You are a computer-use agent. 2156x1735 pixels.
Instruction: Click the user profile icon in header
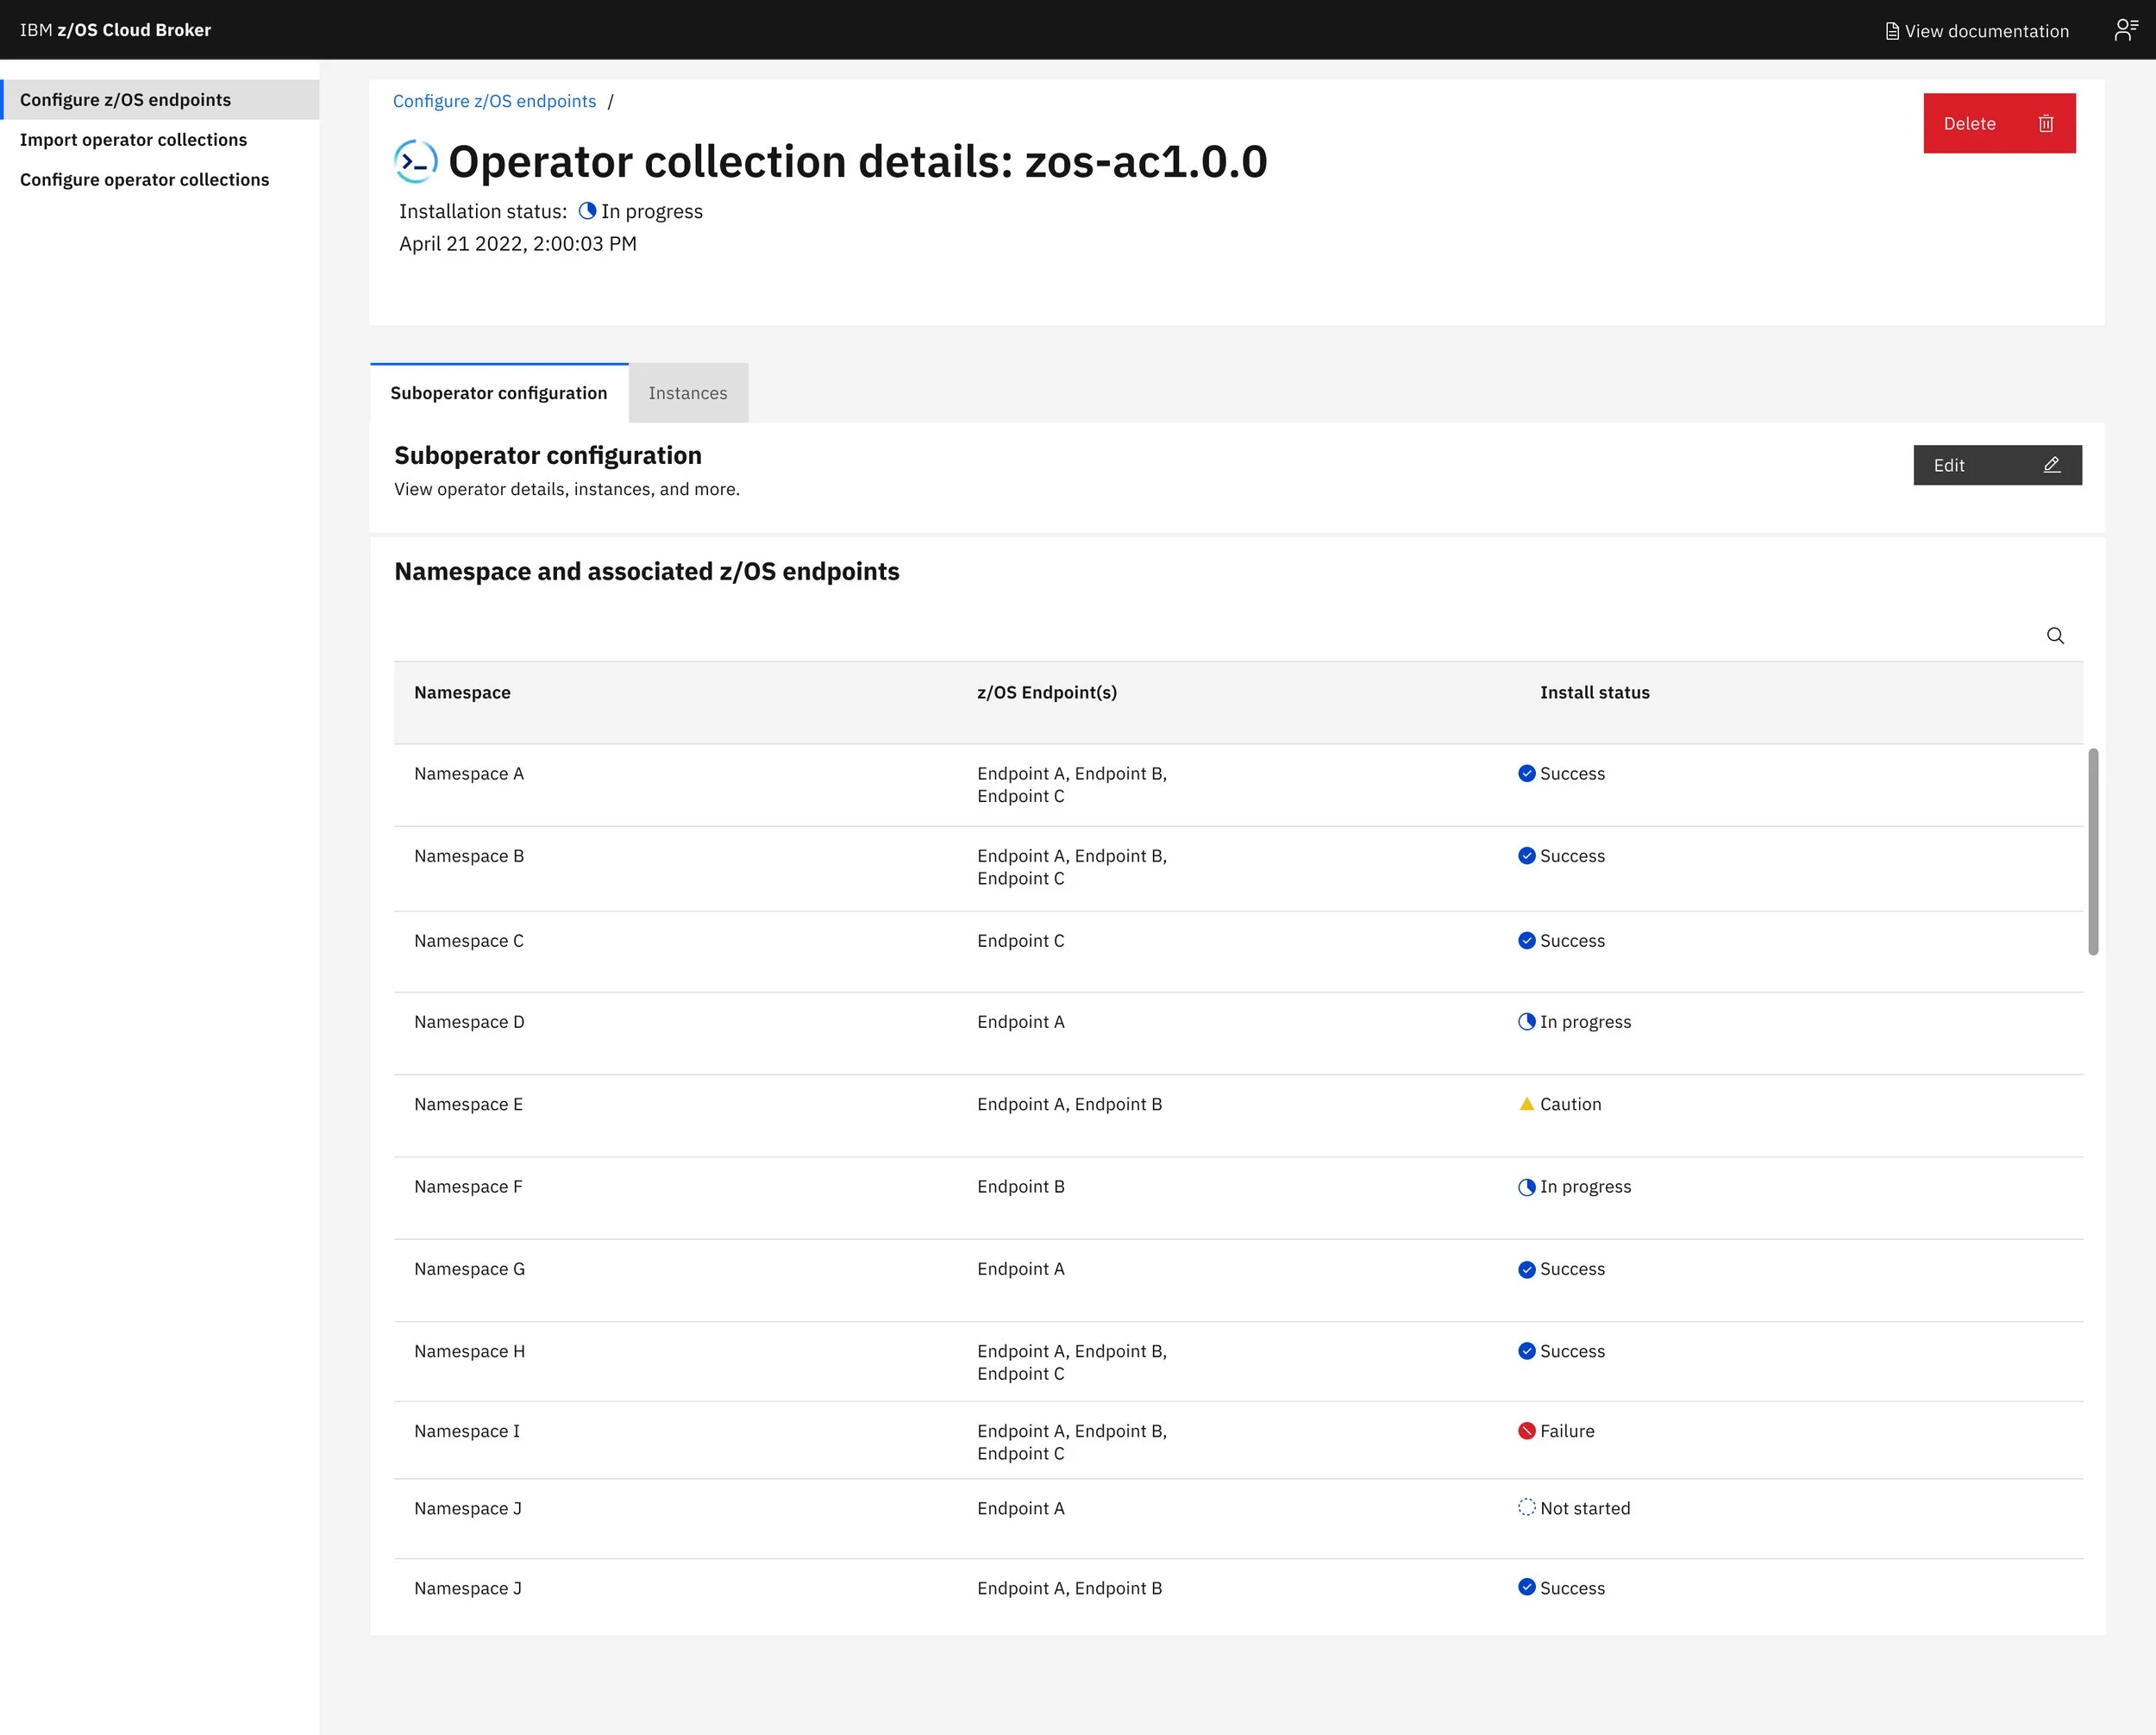pos(2125,30)
